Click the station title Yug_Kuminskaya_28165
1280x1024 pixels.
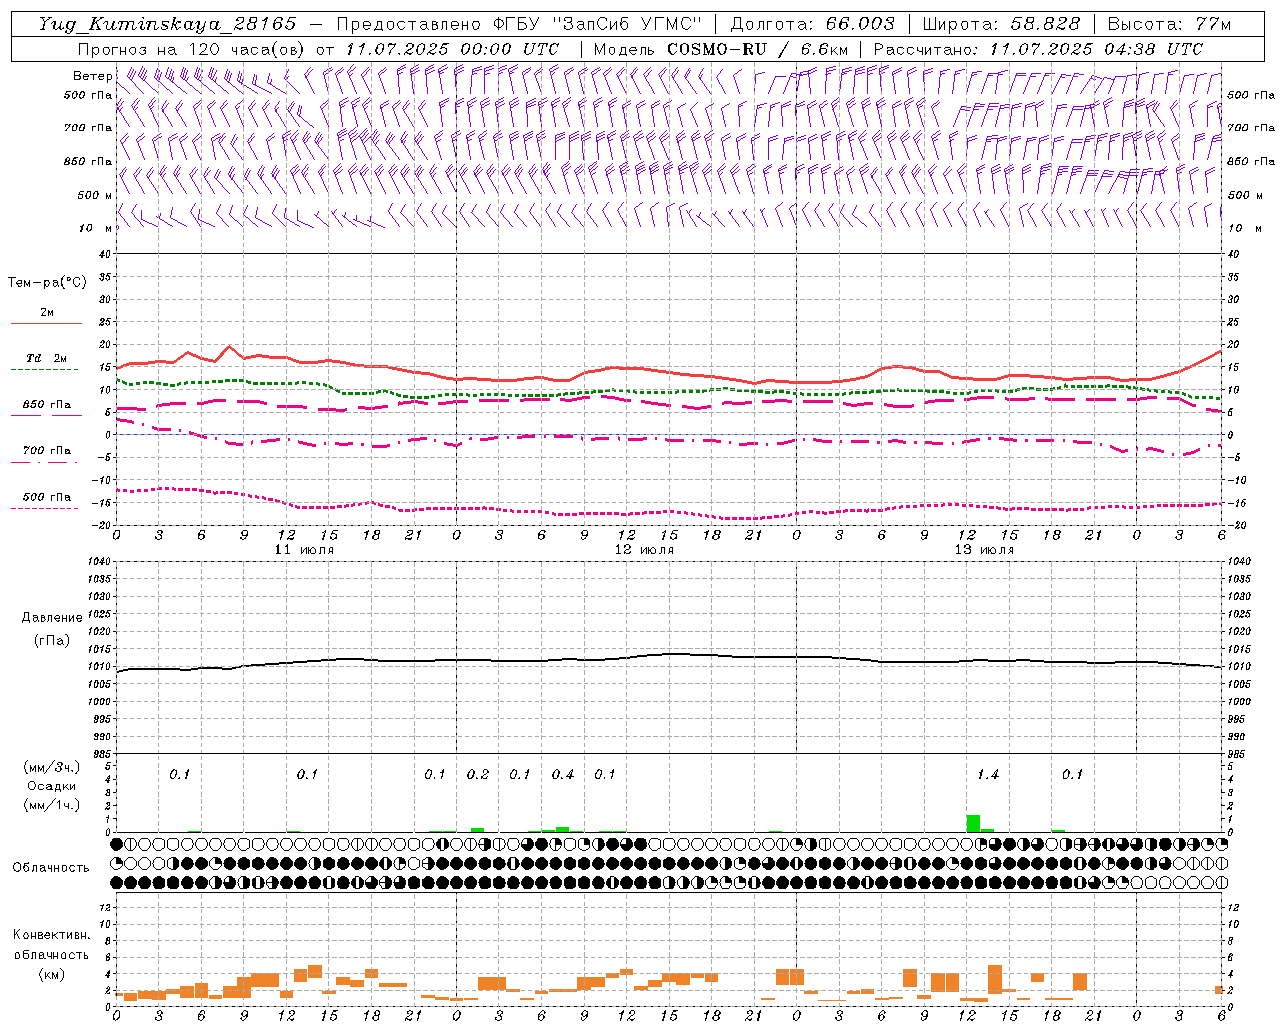[x=168, y=24]
